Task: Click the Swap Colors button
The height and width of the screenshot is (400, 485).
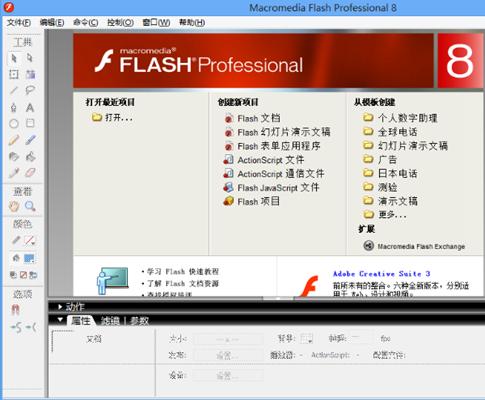Action: pyautogui.click(x=33, y=275)
